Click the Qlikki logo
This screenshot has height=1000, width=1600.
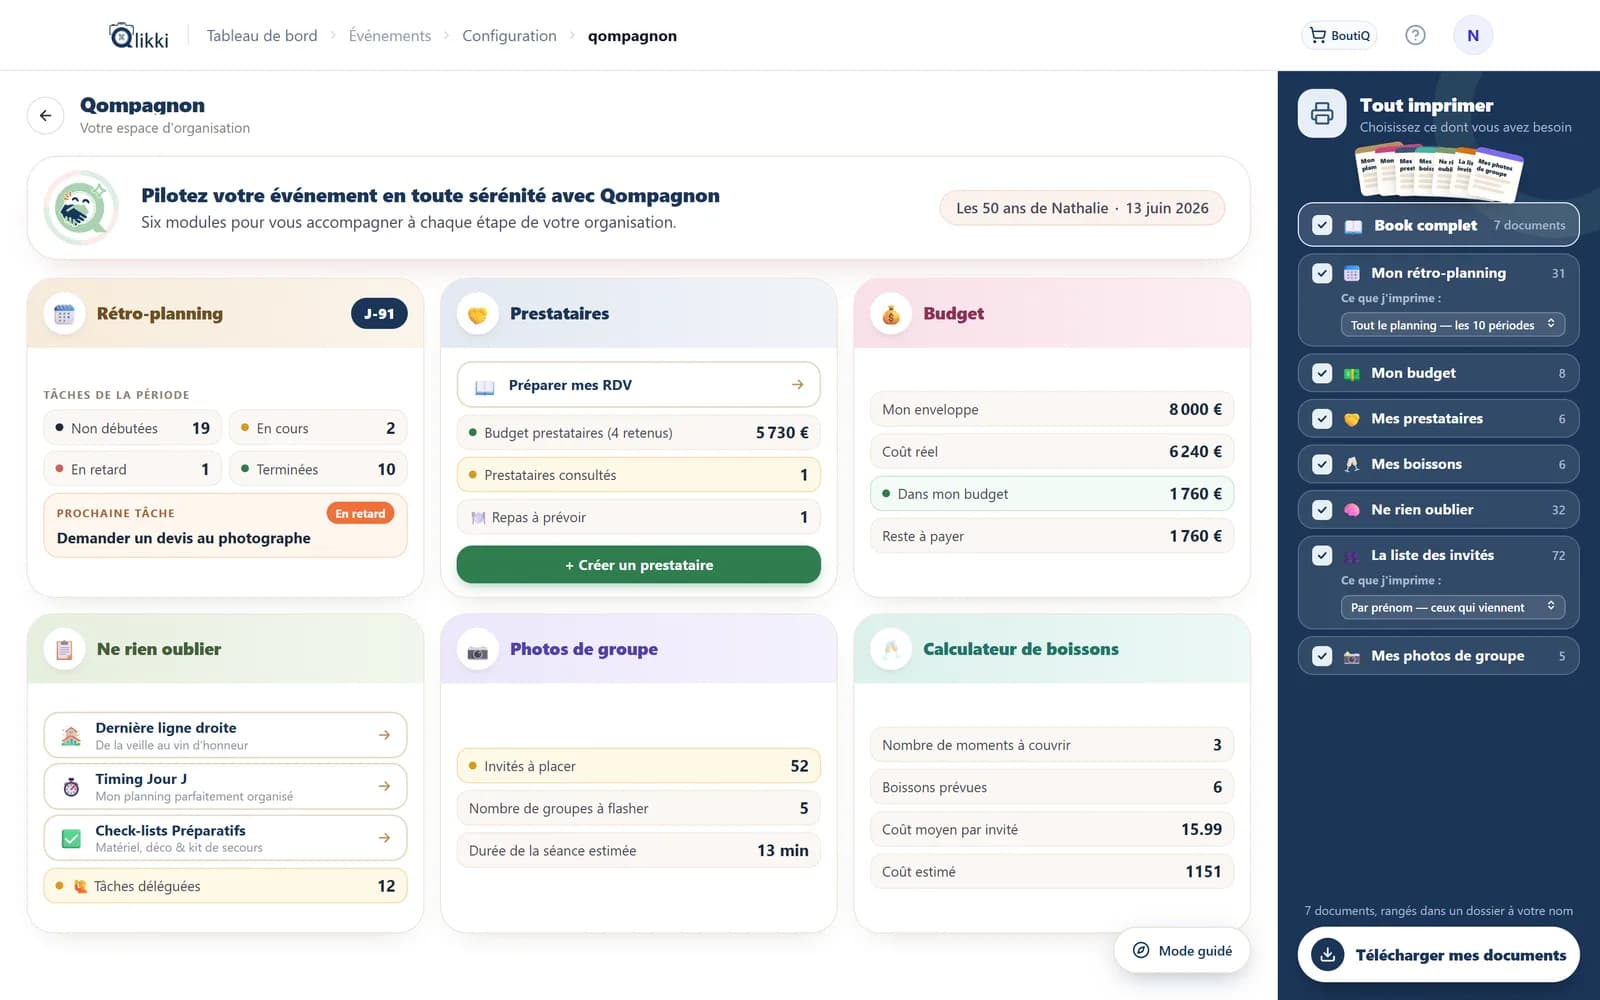(139, 36)
